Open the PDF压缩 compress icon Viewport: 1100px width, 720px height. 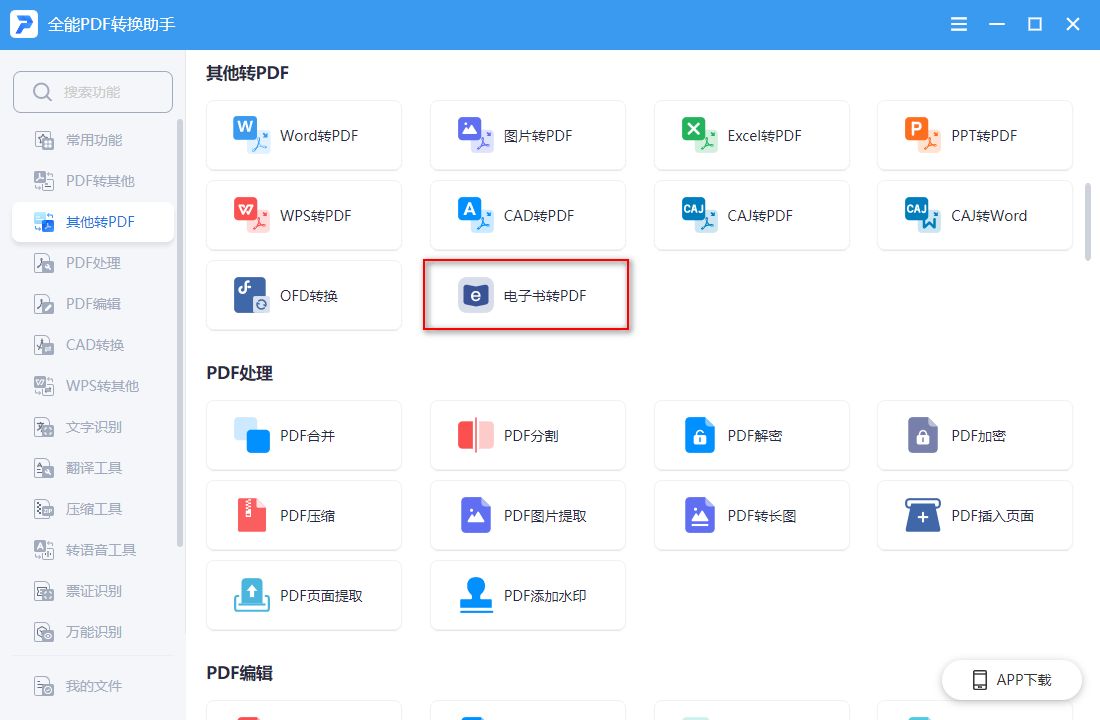[250, 515]
